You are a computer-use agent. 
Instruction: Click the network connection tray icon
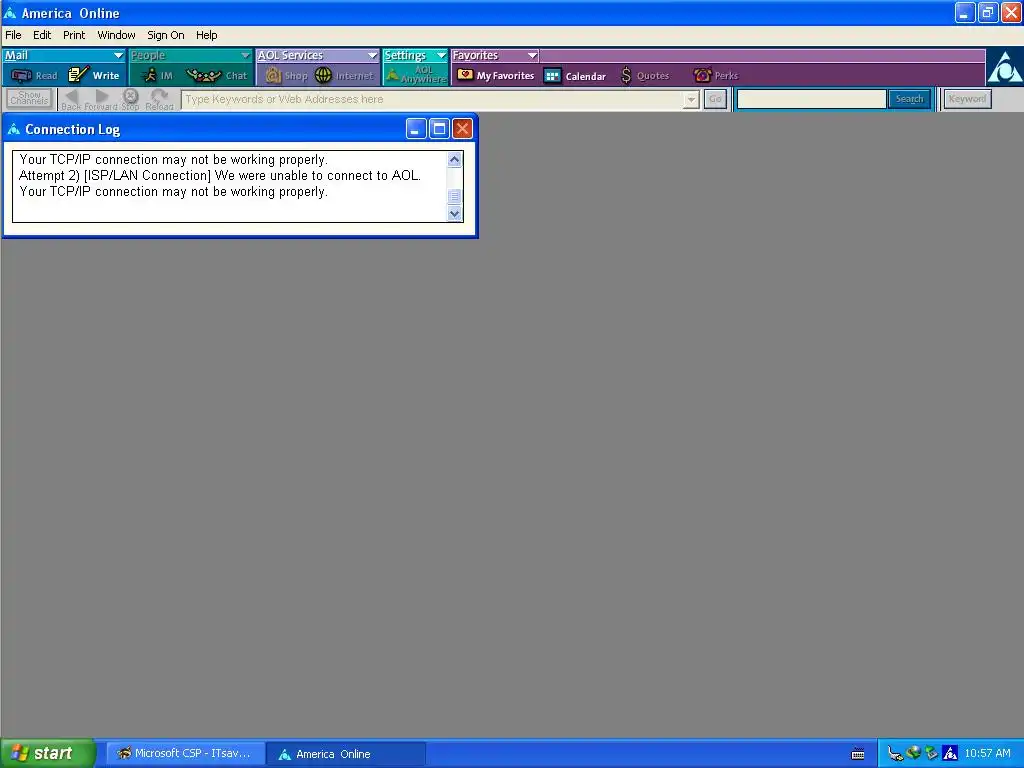coord(895,754)
